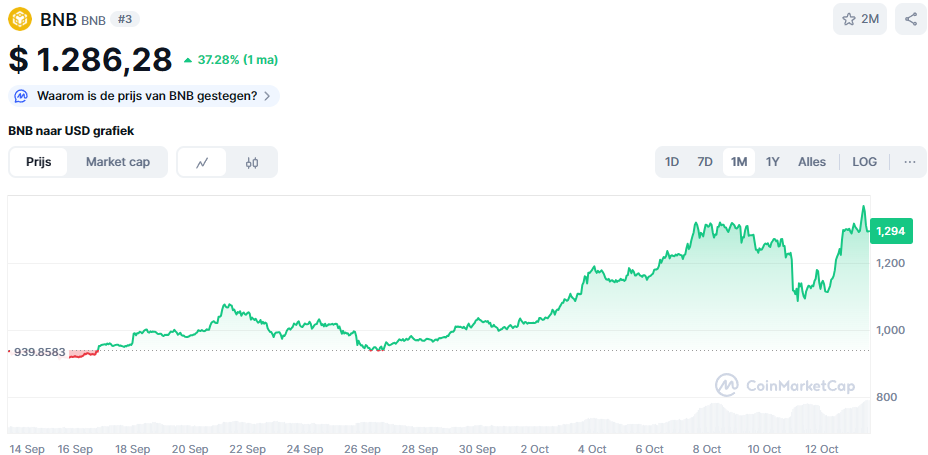Open the three-dots more options menu
Screen dimensions: 928x455
coord(909,162)
